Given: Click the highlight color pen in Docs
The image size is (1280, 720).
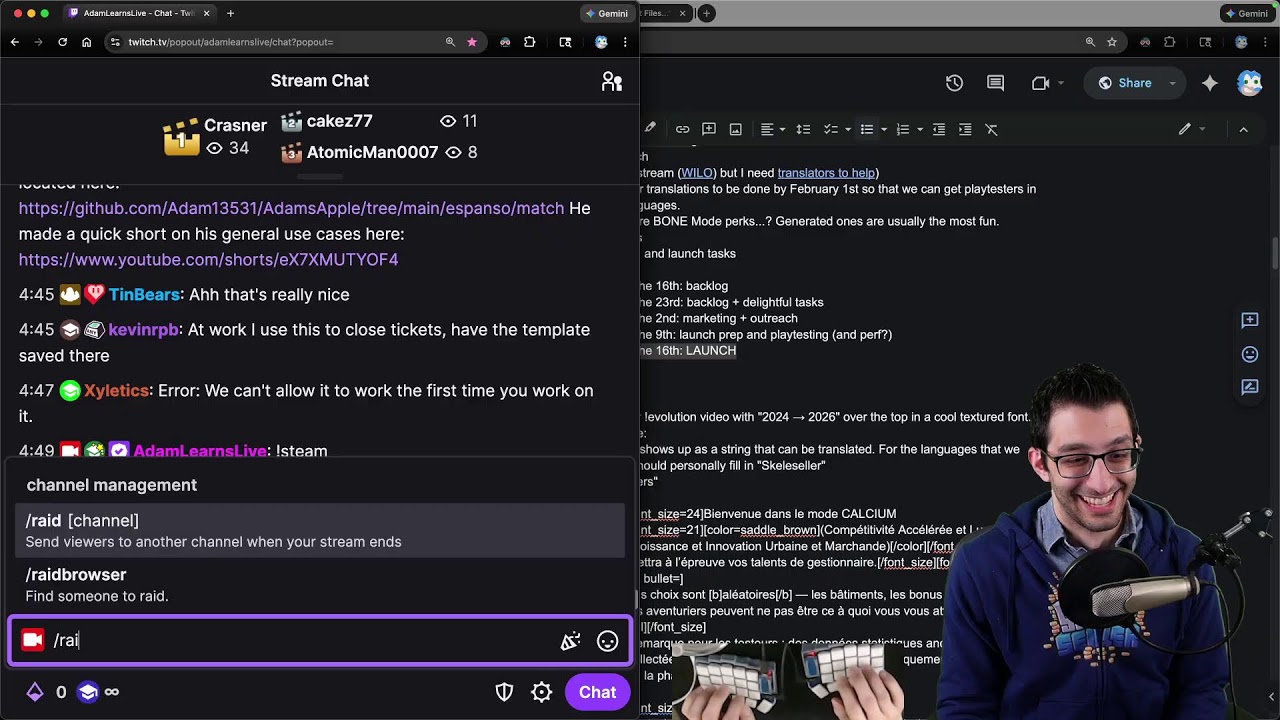Looking at the screenshot, I should (x=650, y=129).
